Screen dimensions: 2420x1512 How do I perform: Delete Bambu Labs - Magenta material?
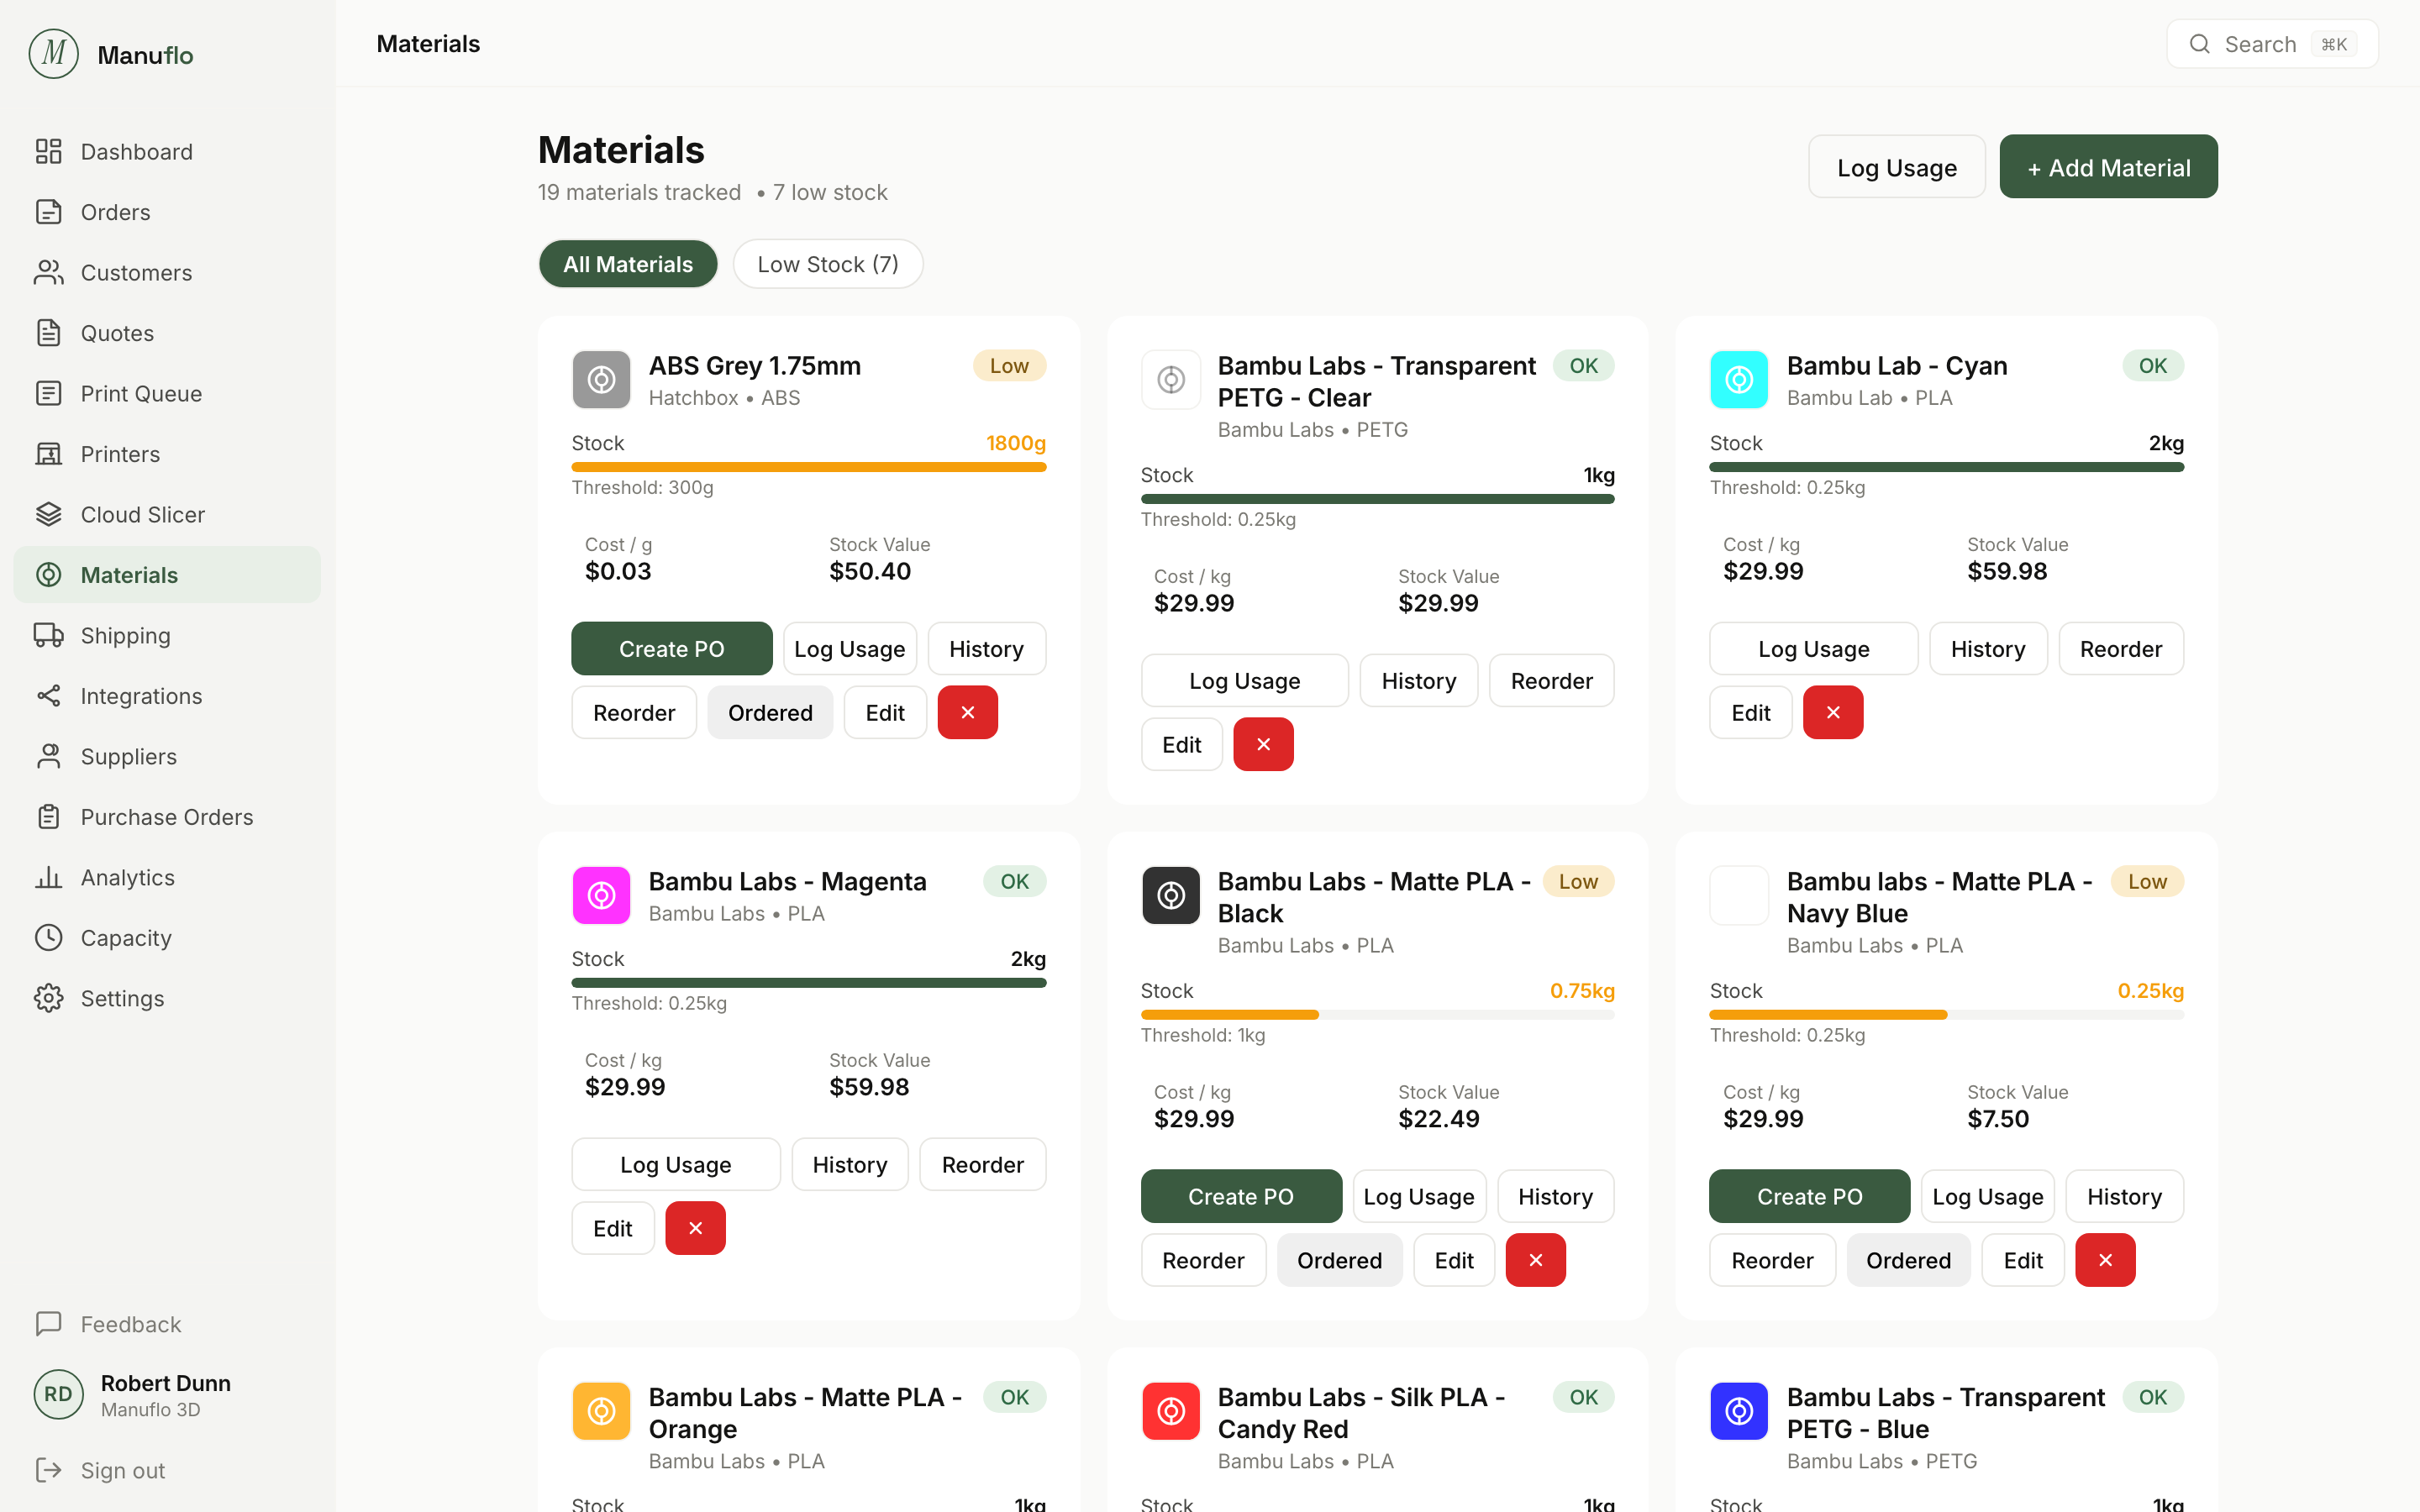tap(695, 1229)
